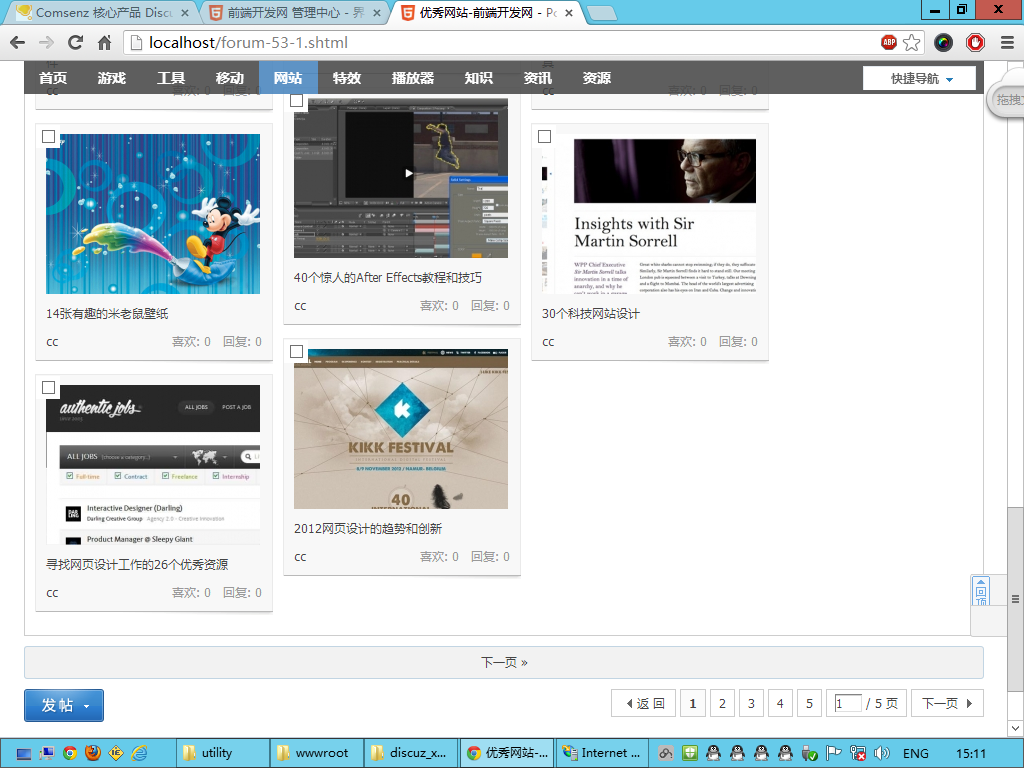The height and width of the screenshot is (768, 1024).
Task: Click the Mickey Mouse wallpaper thumbnail
Action: click(x=153, y=214)
